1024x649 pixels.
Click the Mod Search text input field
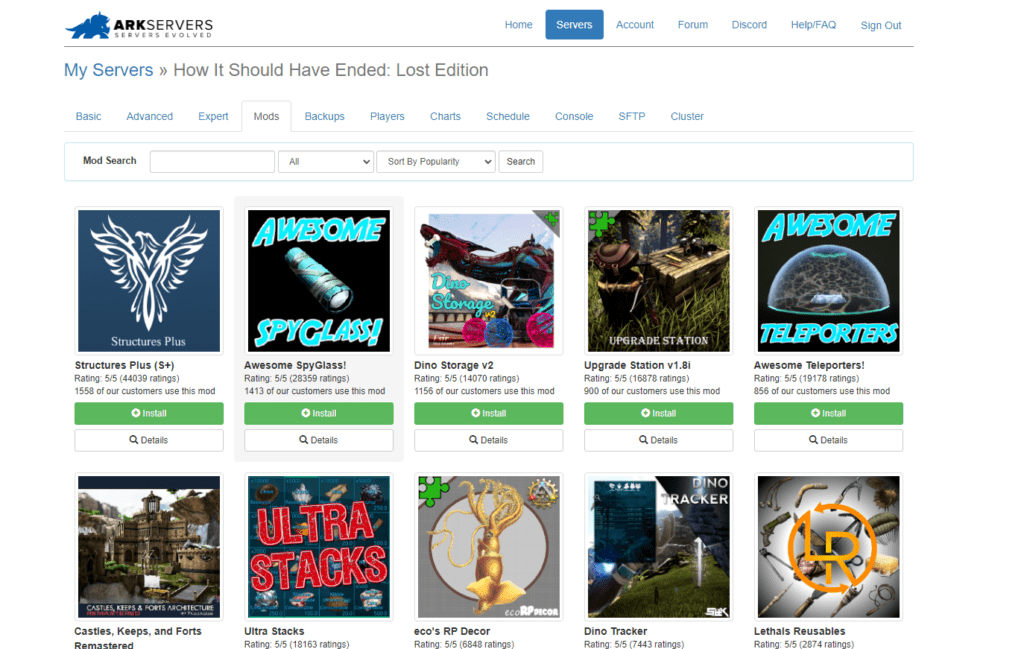211,161
